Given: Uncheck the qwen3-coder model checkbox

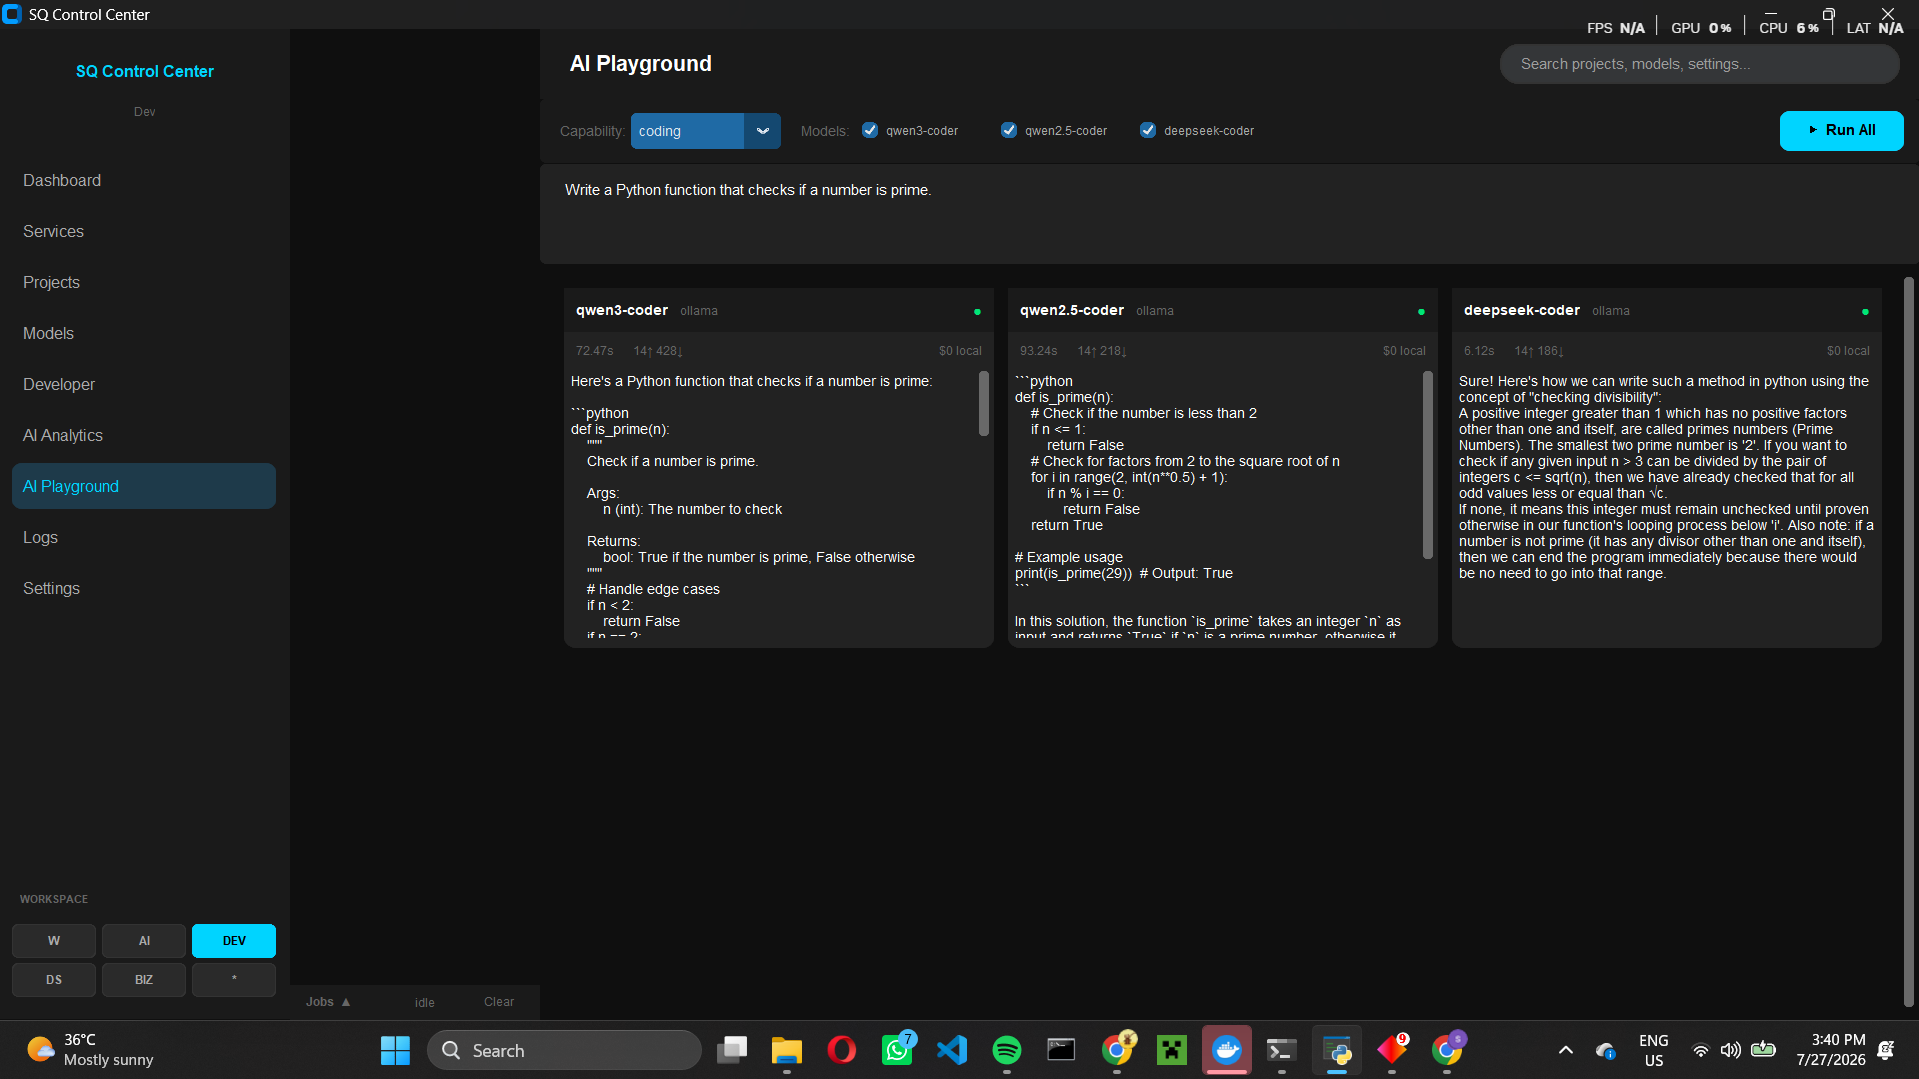Looking at the screenshot, I should [x=870, y=131].
